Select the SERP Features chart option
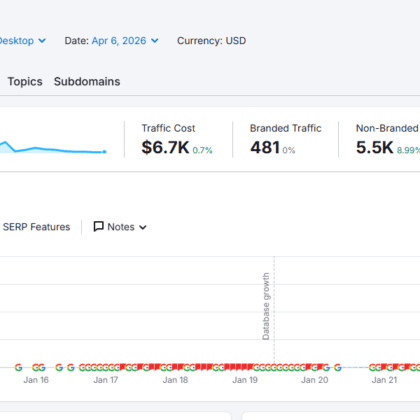The width and height of the screenshot is (420, 420). click(x=36, y=227)
